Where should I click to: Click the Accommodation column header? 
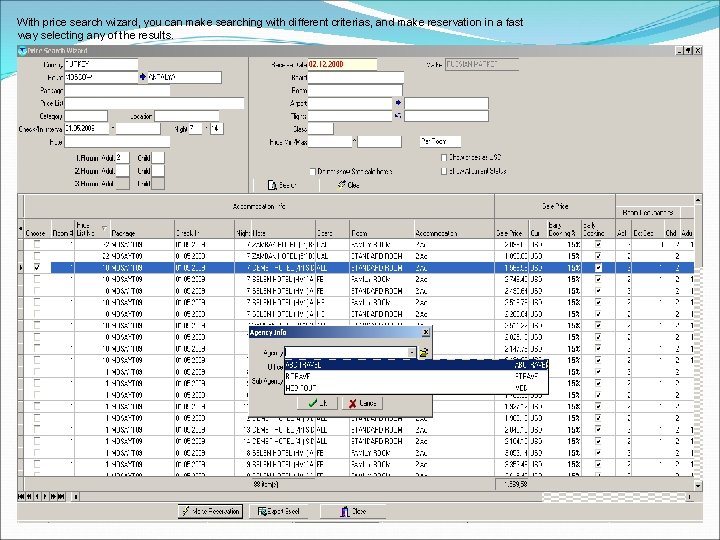point(454,229)
